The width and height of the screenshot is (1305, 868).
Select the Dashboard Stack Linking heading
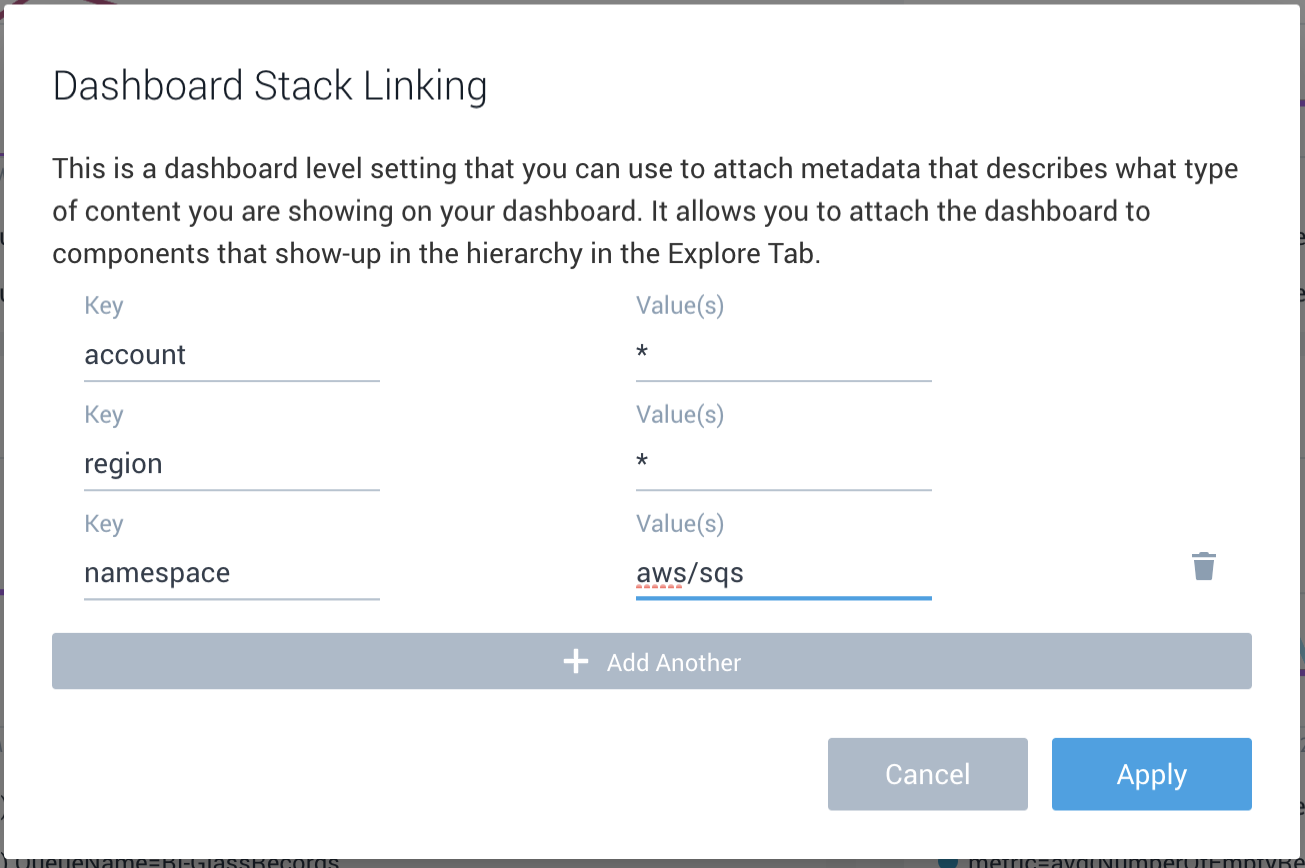[x=269, y=86]
